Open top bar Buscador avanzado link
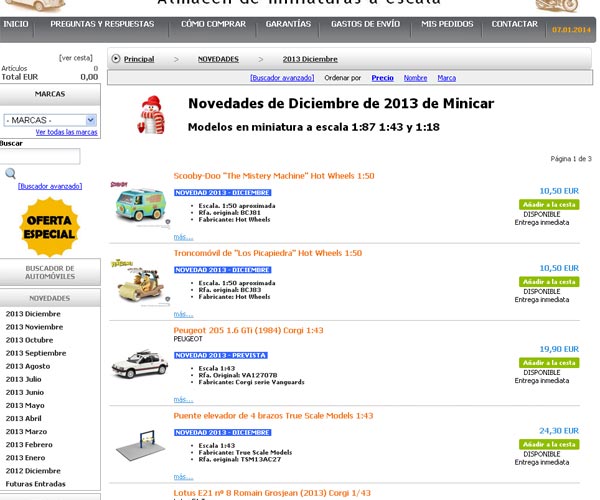The height and width of the screenshot is (500, 600). (282, 78)
